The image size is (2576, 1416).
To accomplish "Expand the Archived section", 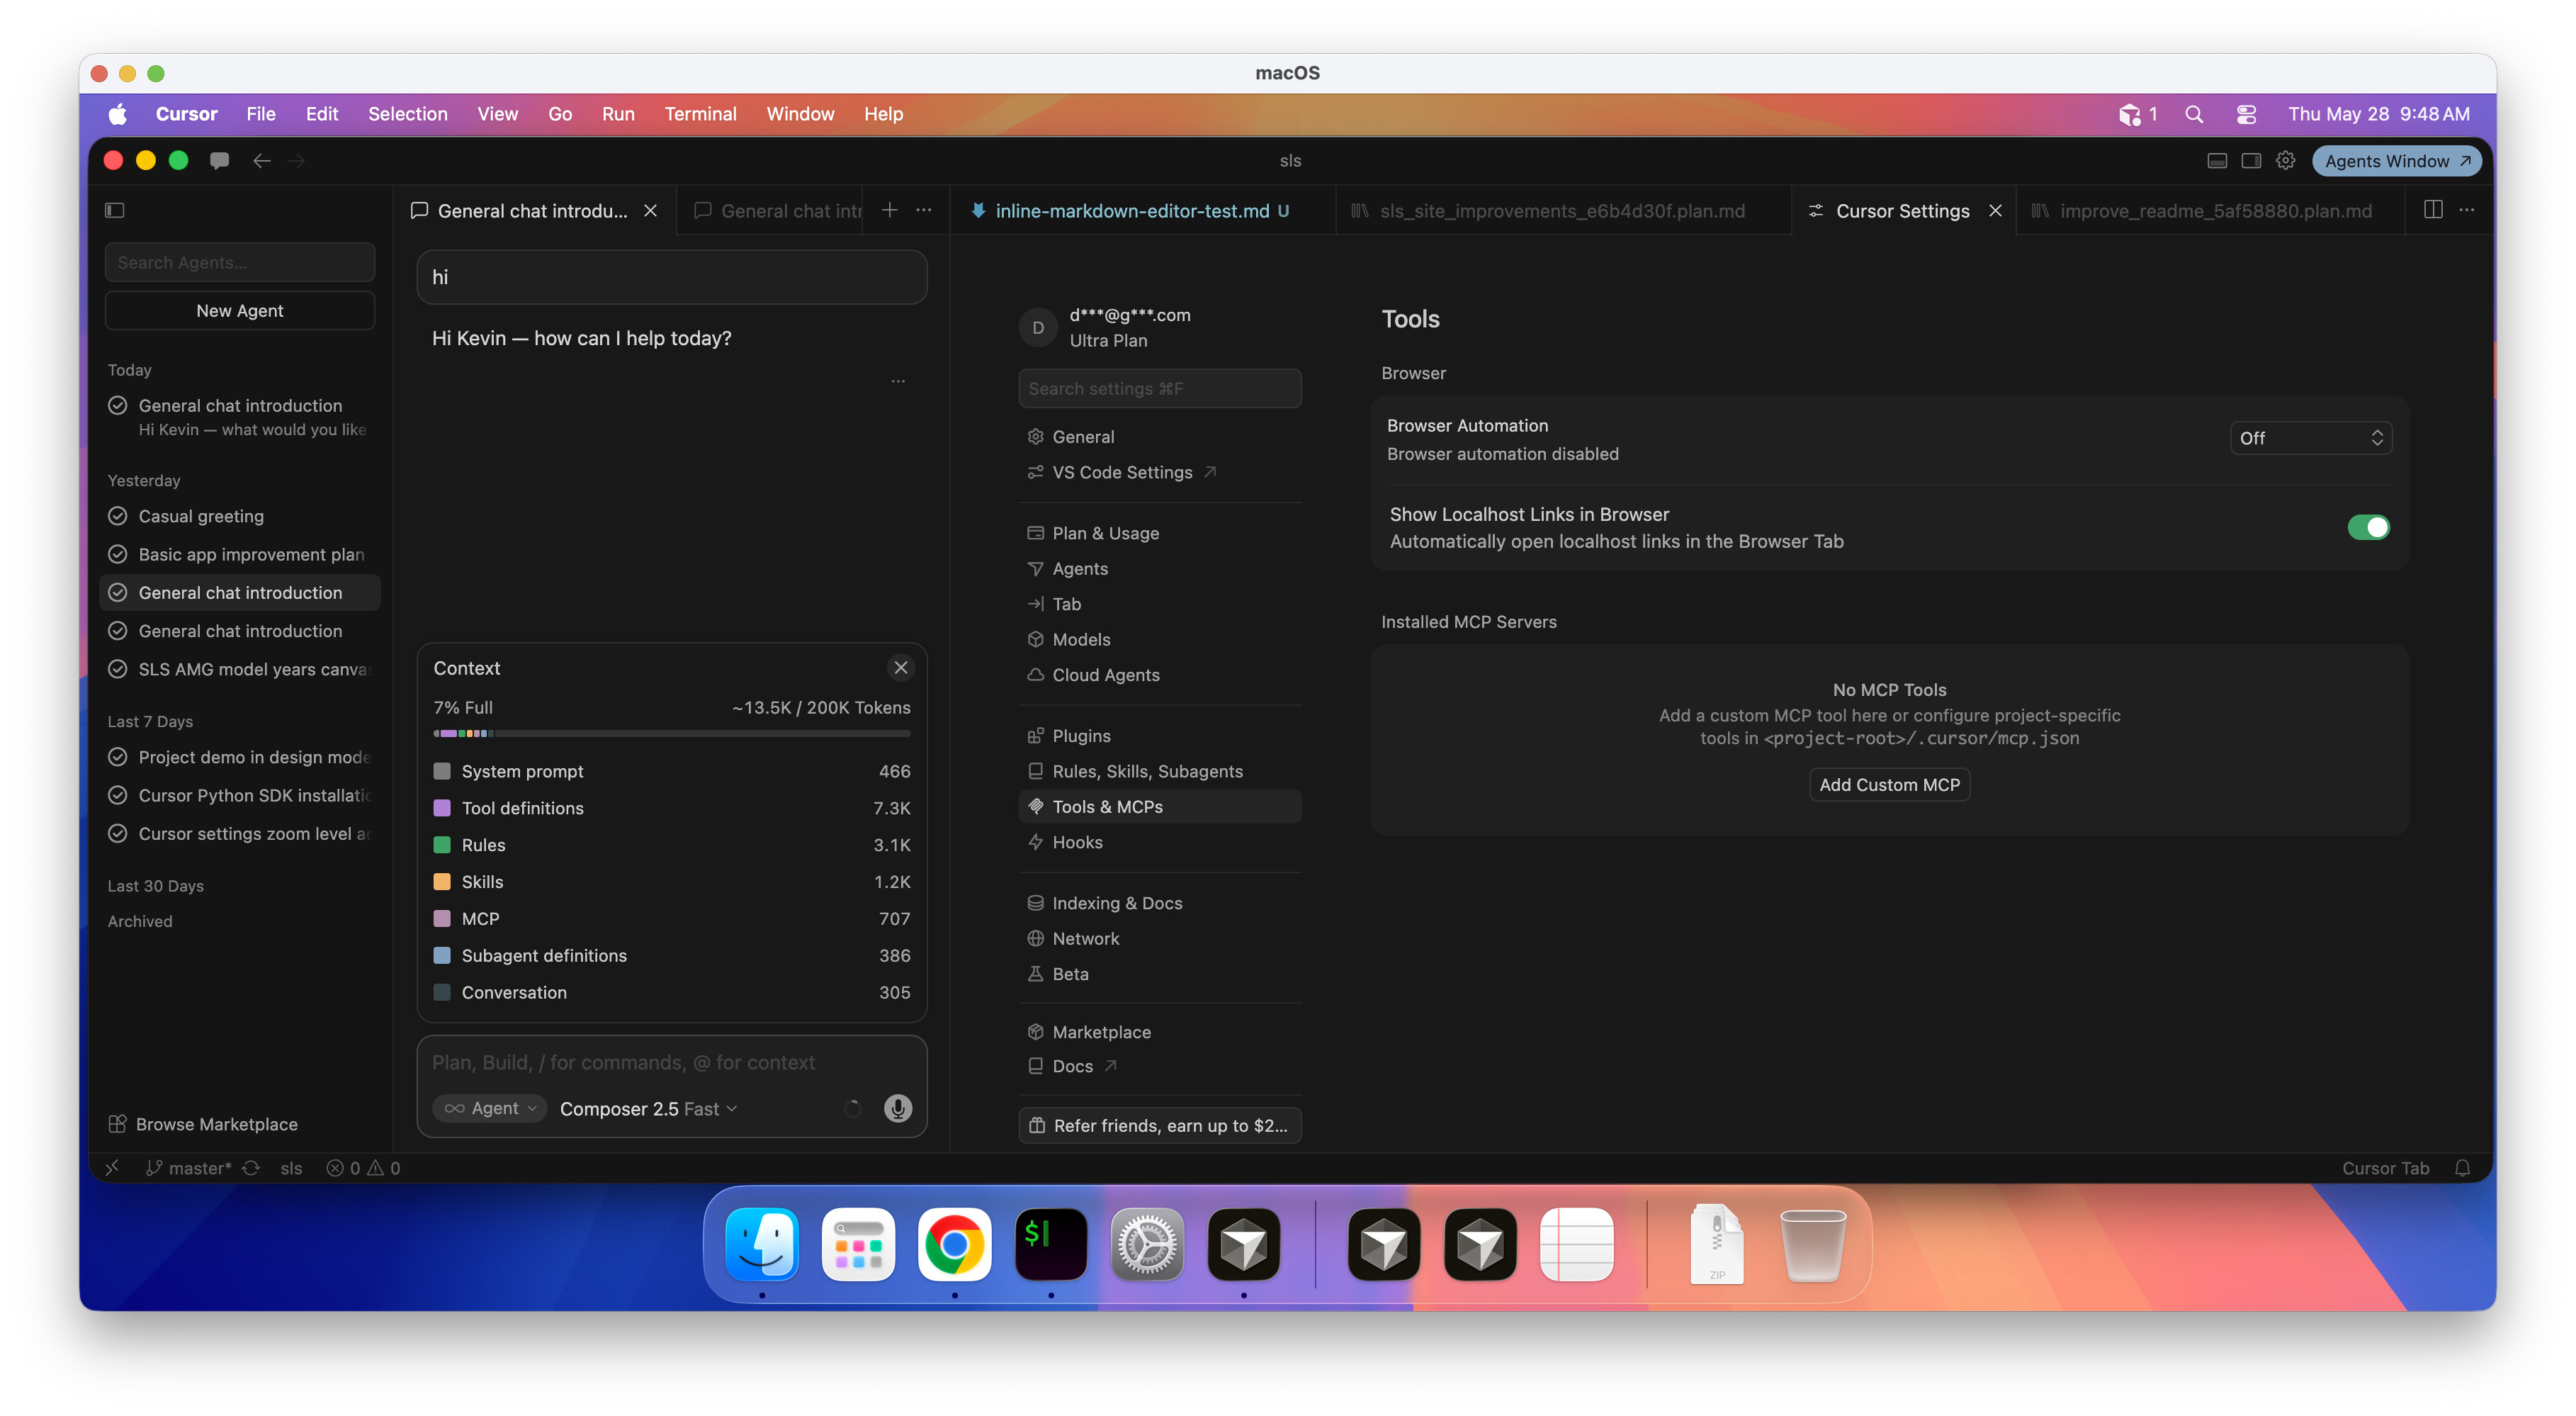I will (x=140, y=921).
